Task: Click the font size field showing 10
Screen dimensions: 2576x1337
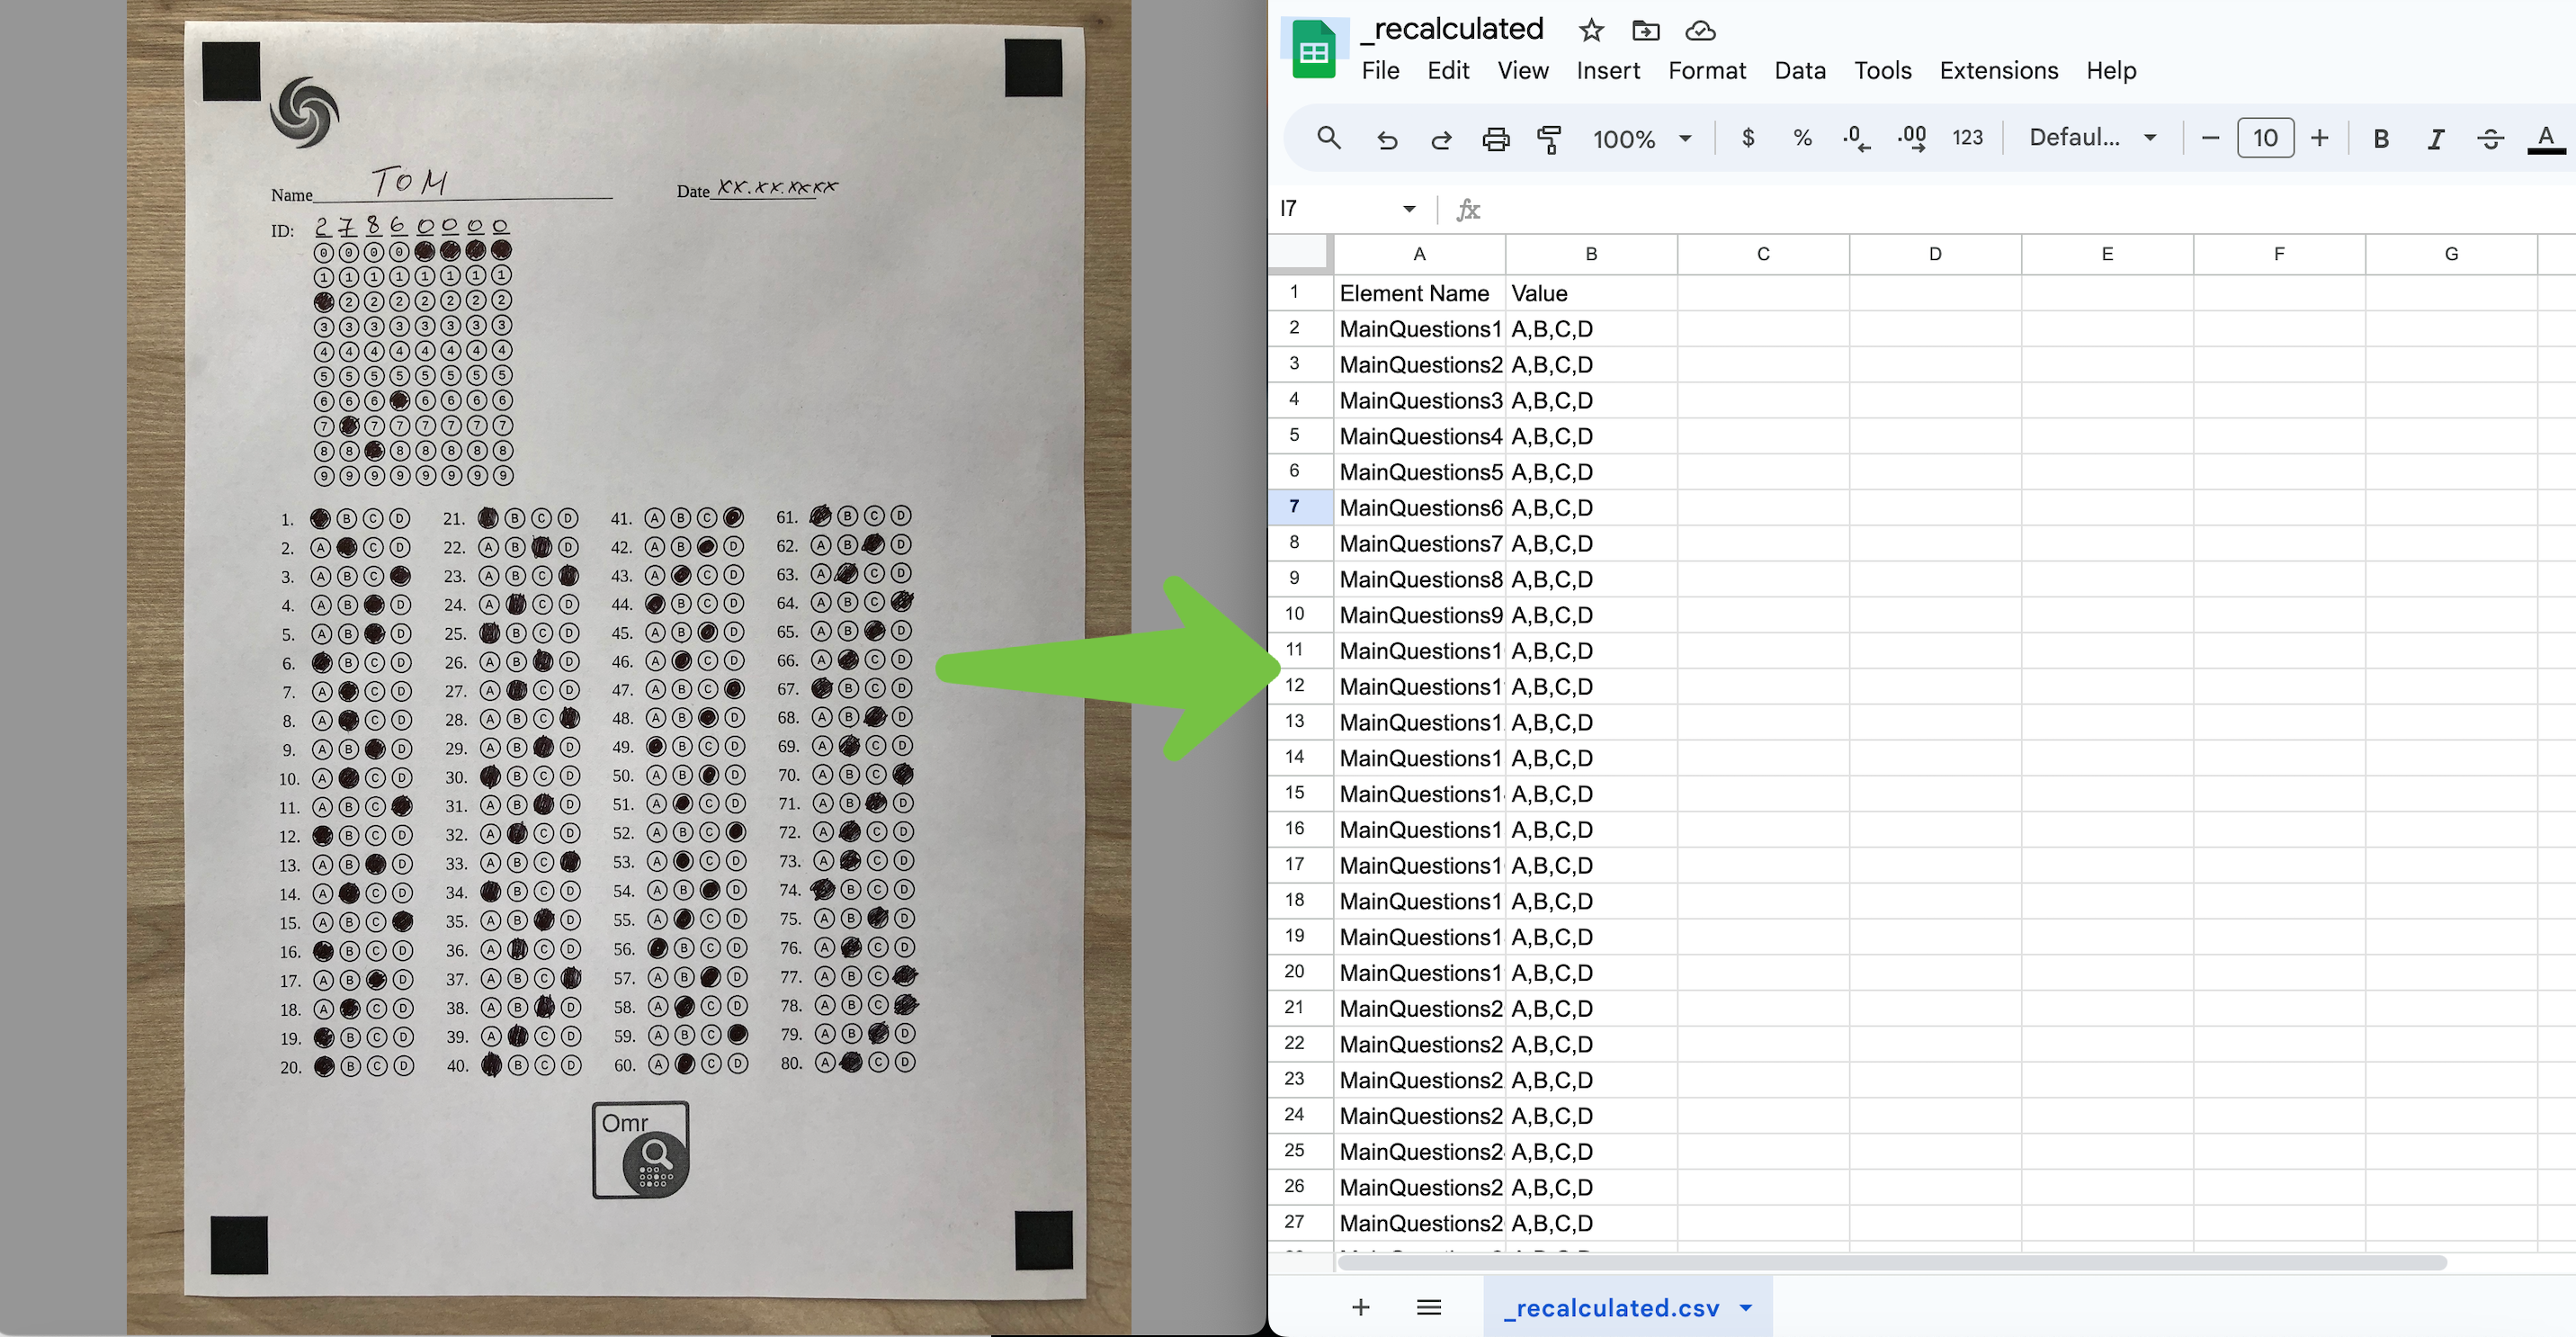Action: click(2264, 136)
